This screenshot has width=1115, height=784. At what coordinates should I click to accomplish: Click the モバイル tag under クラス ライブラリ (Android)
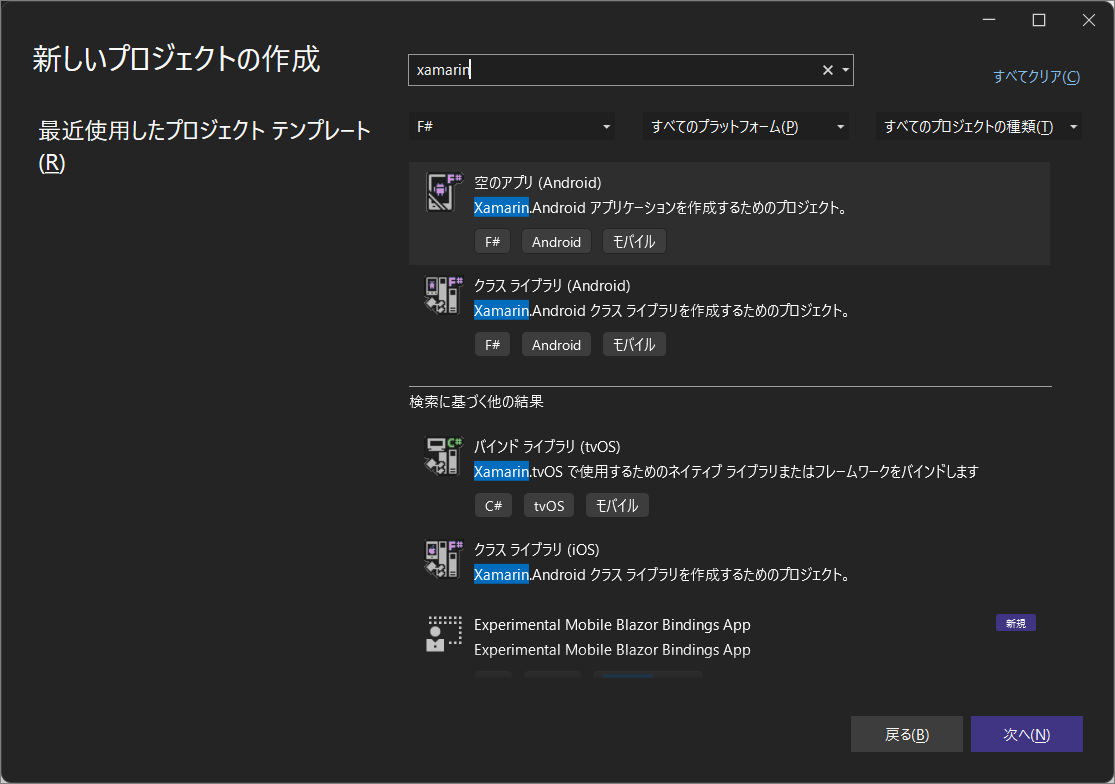point(634,345)
